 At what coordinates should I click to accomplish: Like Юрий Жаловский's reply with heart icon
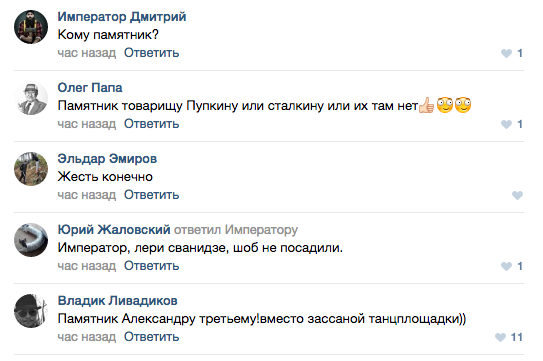click(x=506, y=266)
